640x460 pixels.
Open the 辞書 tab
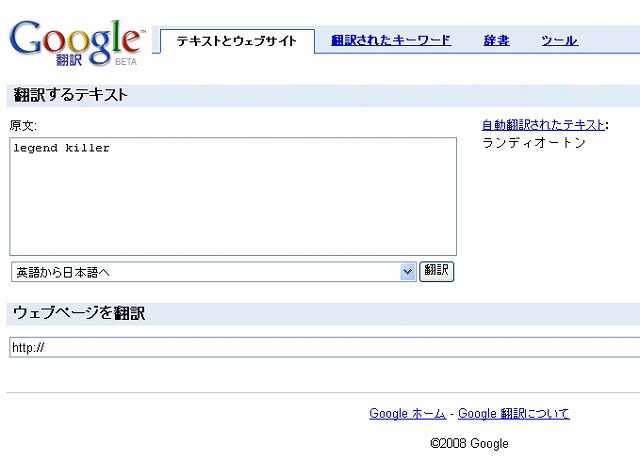[496, 41]
